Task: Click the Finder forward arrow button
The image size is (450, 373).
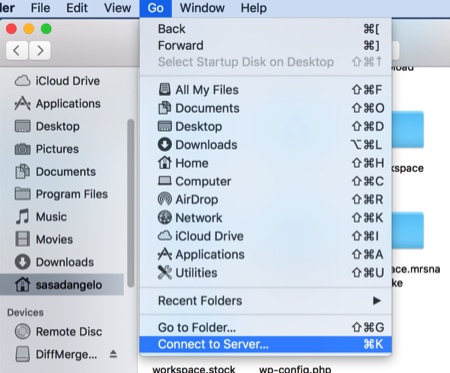Action: click(40, 51)
